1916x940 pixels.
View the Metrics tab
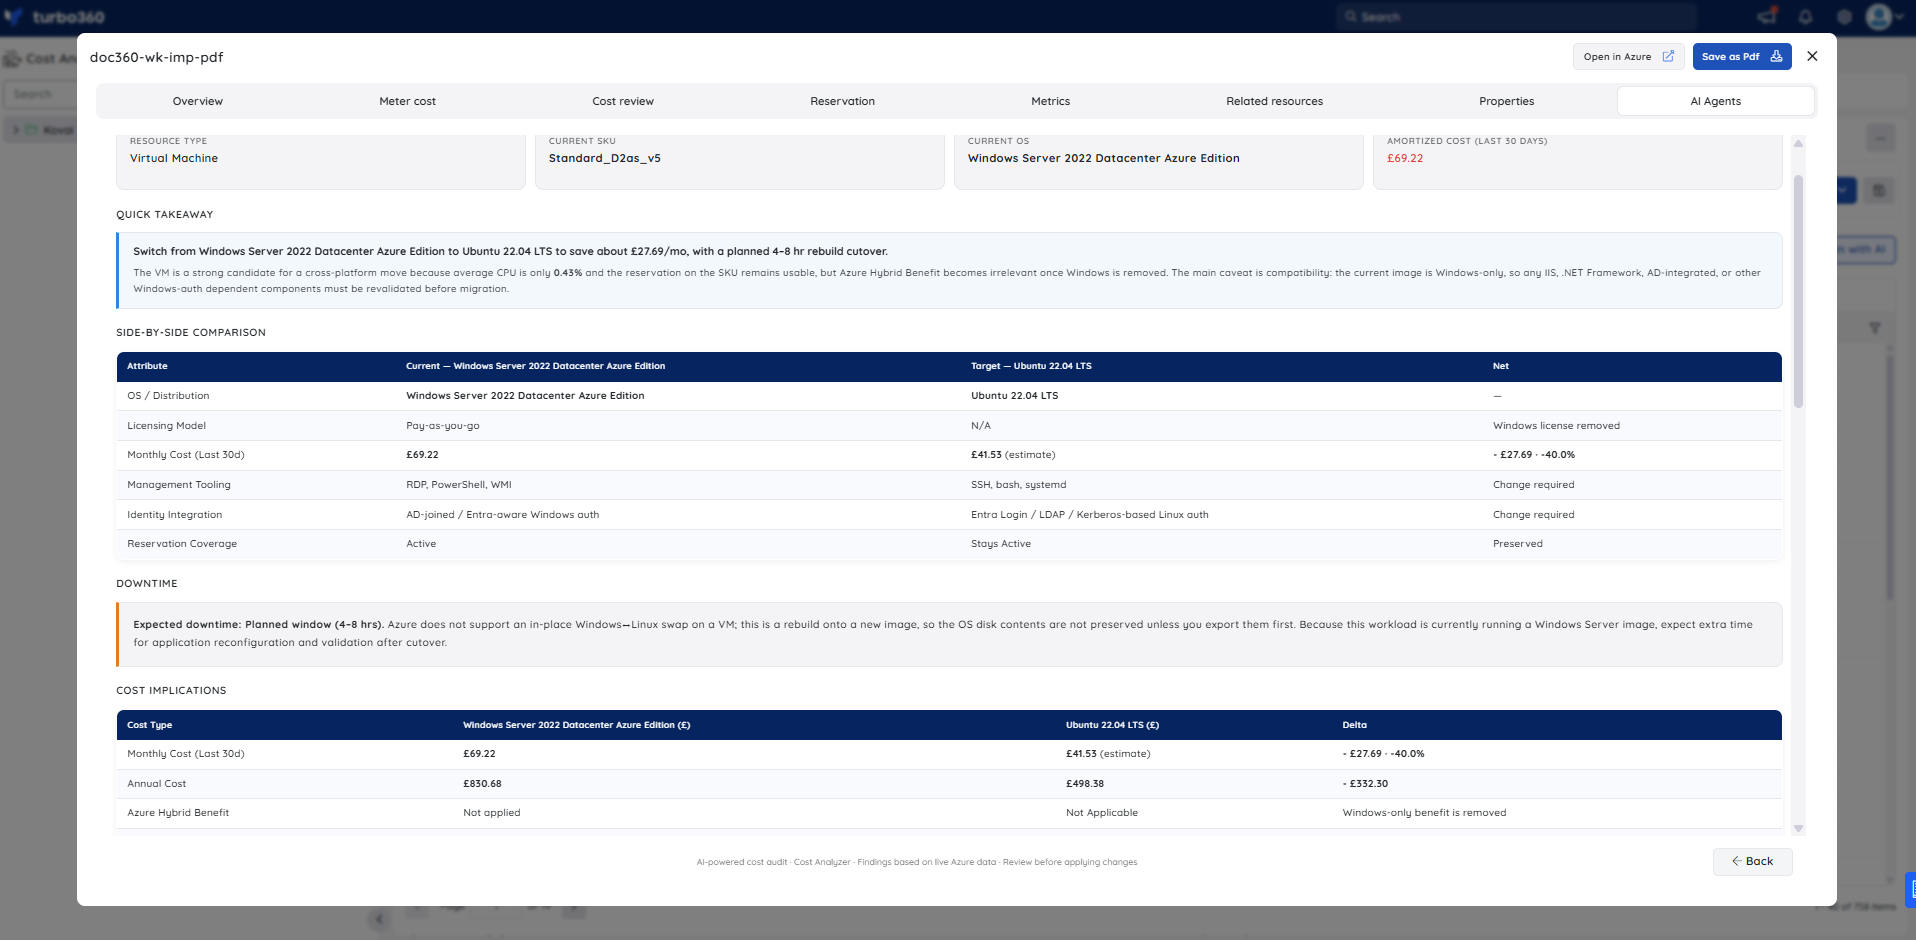click(1050, 101)
